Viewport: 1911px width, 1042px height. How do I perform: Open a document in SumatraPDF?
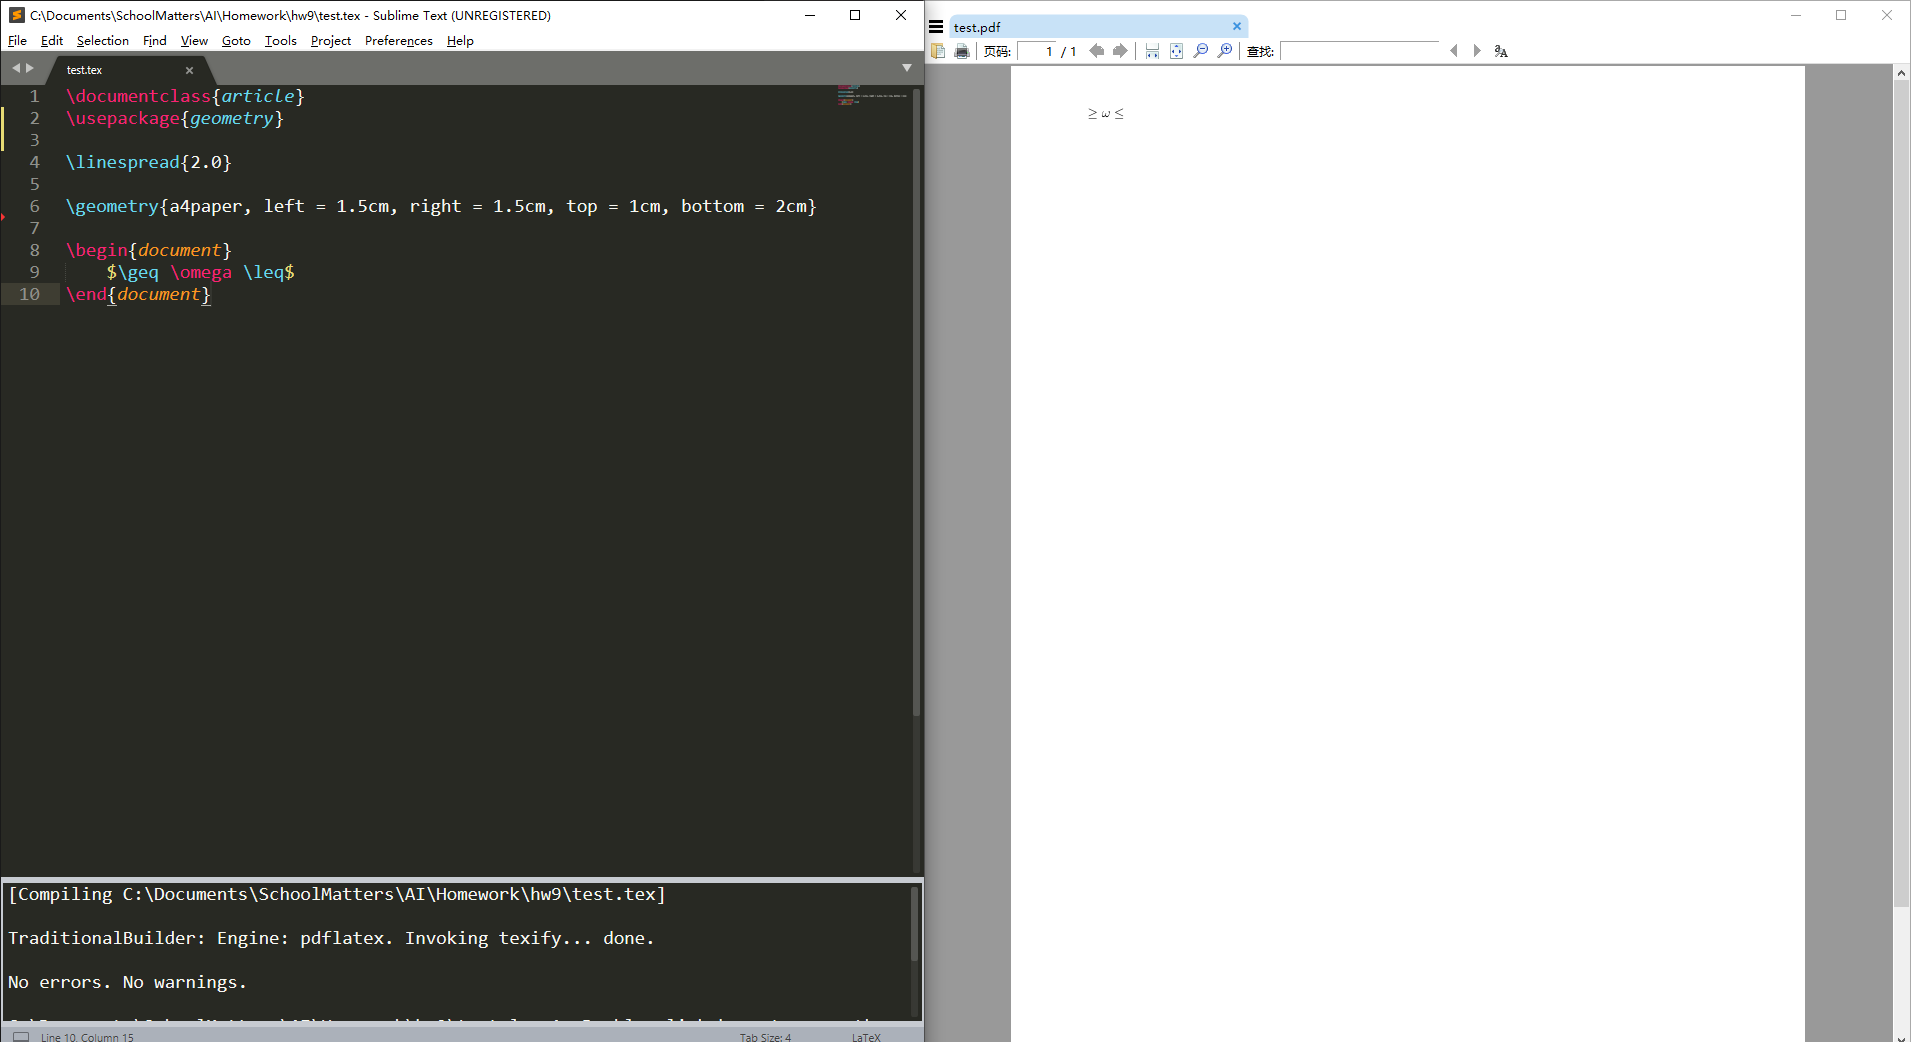pyautogui.click(x=937, y=51)
